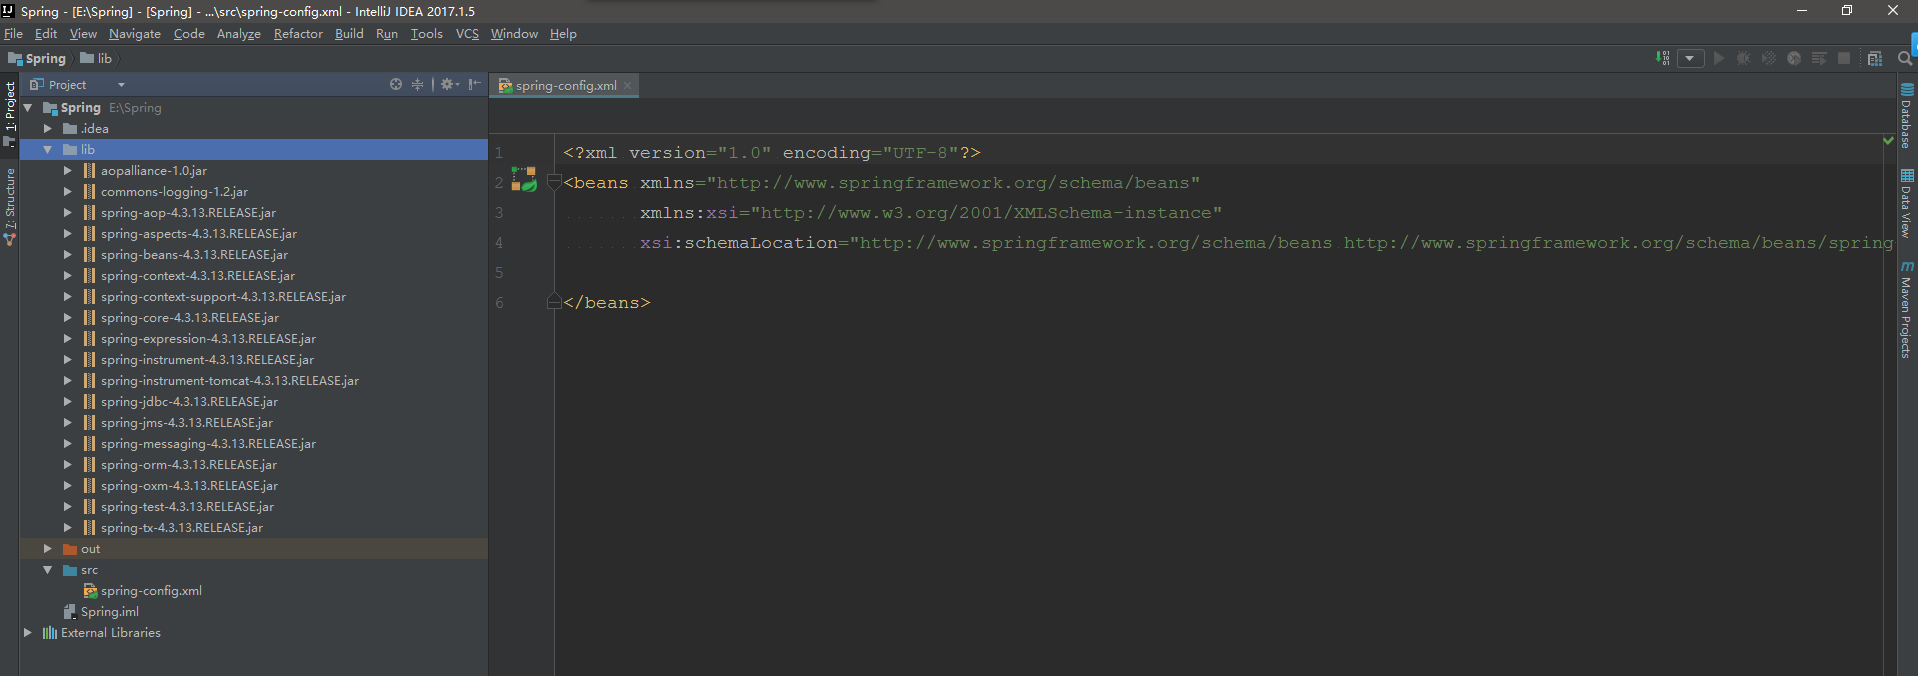Collapse the Spring root project node
This screenshot has height=676, width=1918.
pos(28,107)
